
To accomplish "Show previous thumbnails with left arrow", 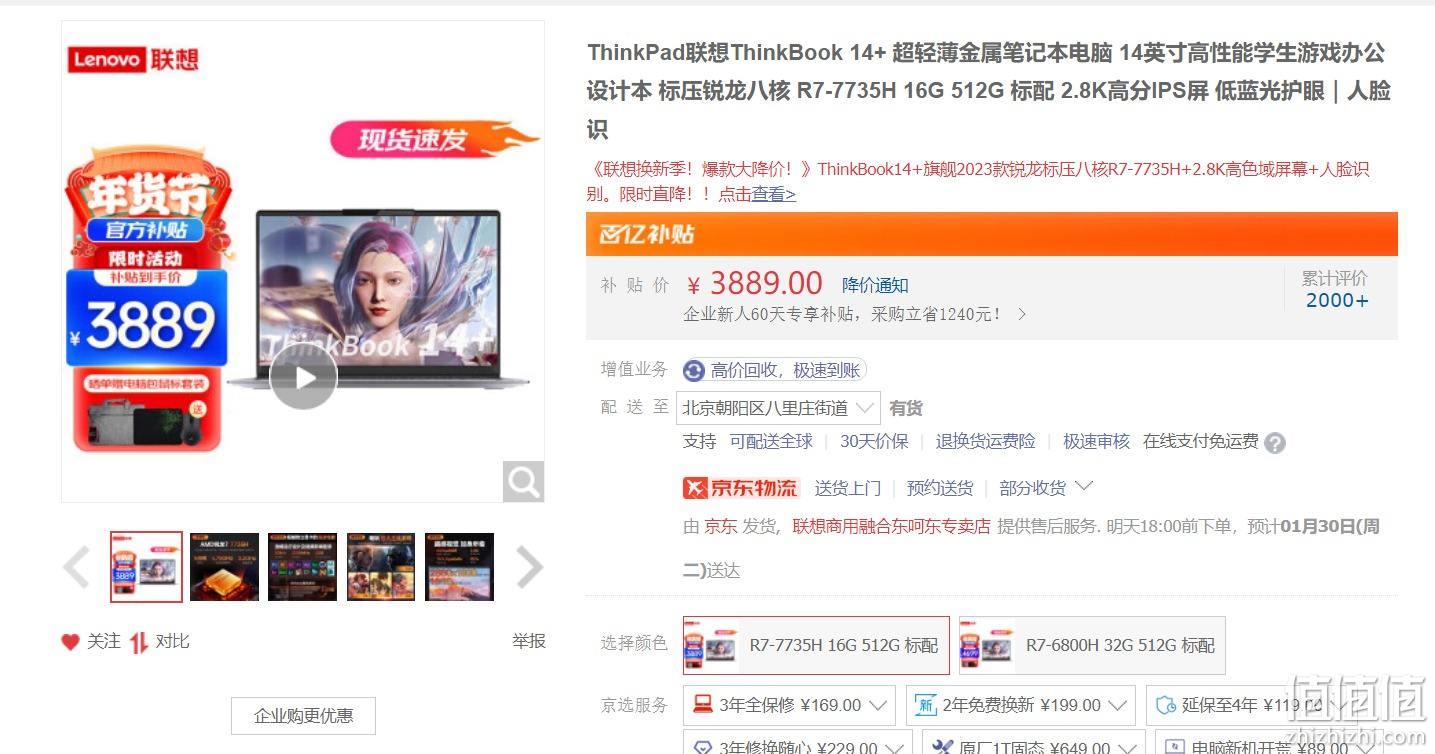I will tap(77, 567).
